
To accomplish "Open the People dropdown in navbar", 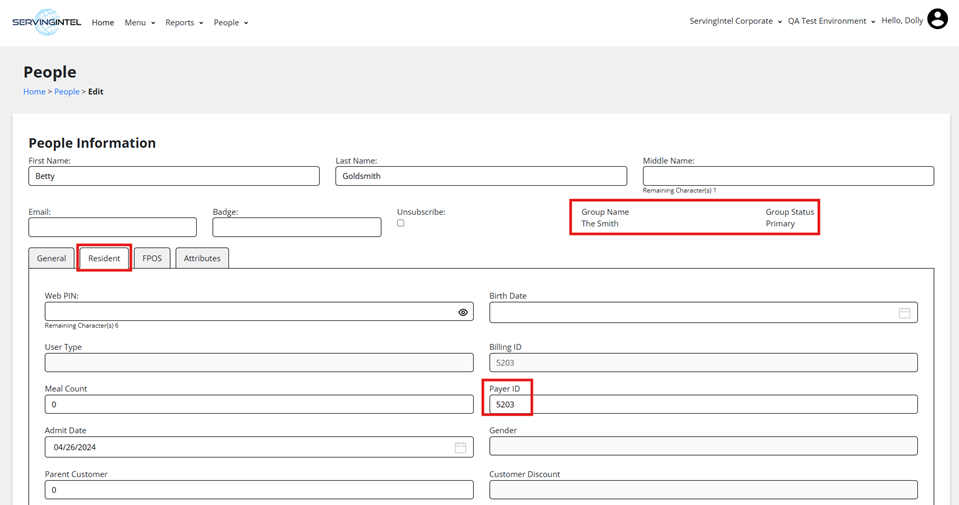I will pyautogui.click(x=230, y=22).
